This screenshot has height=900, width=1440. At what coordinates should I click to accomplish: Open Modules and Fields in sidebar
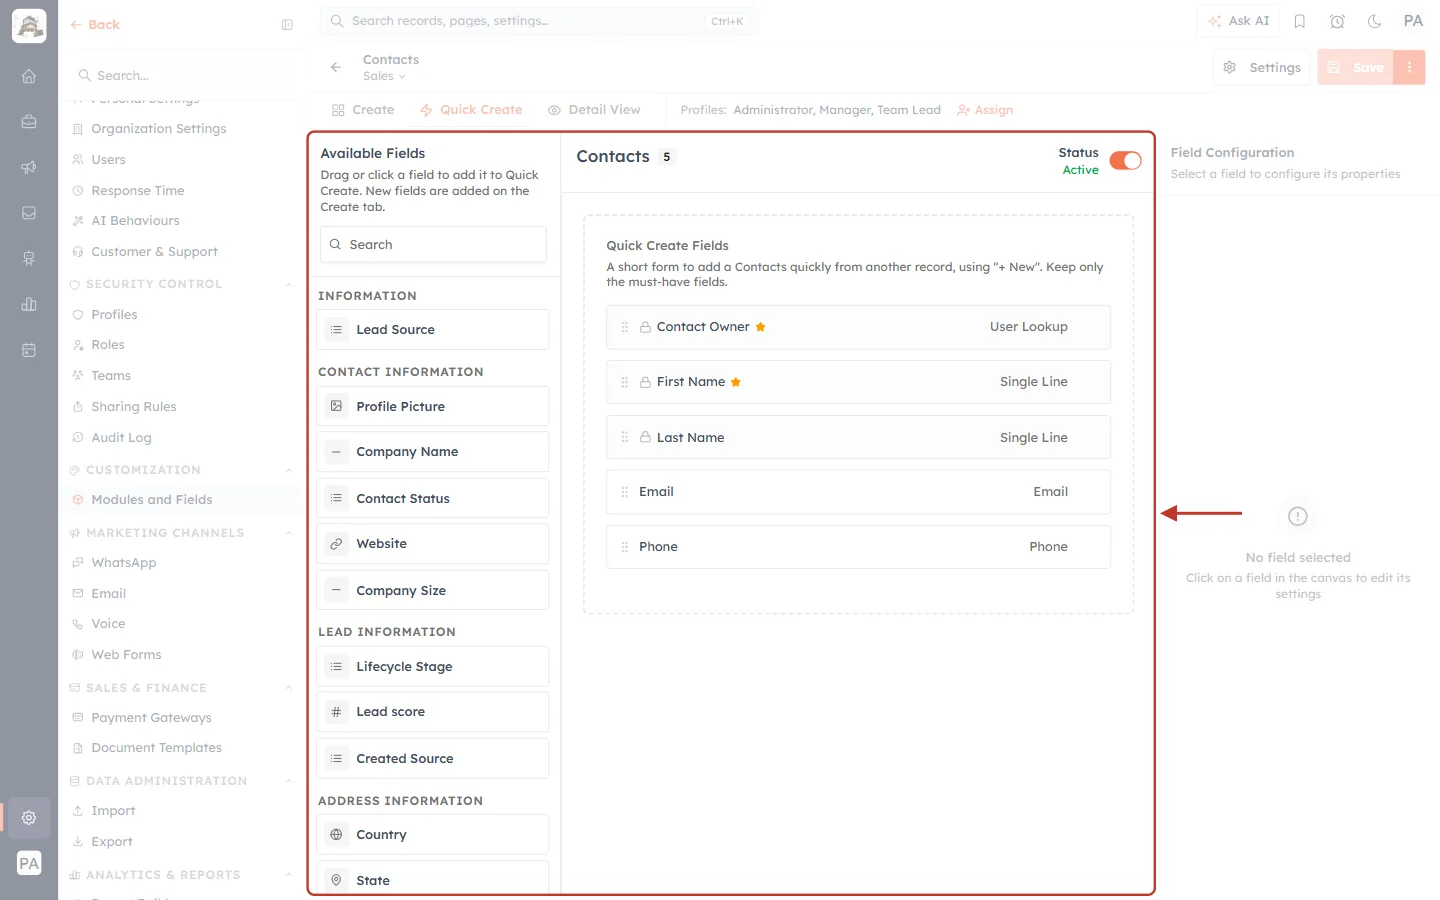click(x=151, y=500)
